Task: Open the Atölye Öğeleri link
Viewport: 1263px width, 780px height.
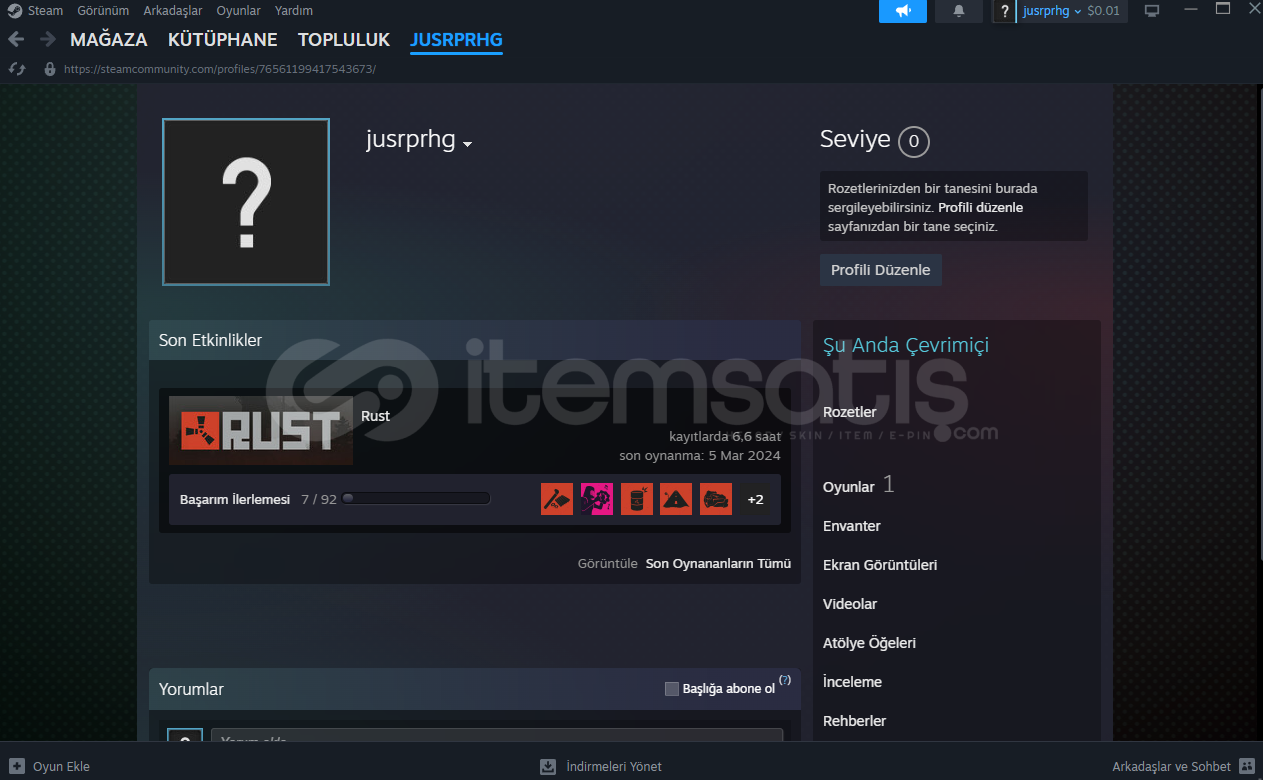Action: 869,643
